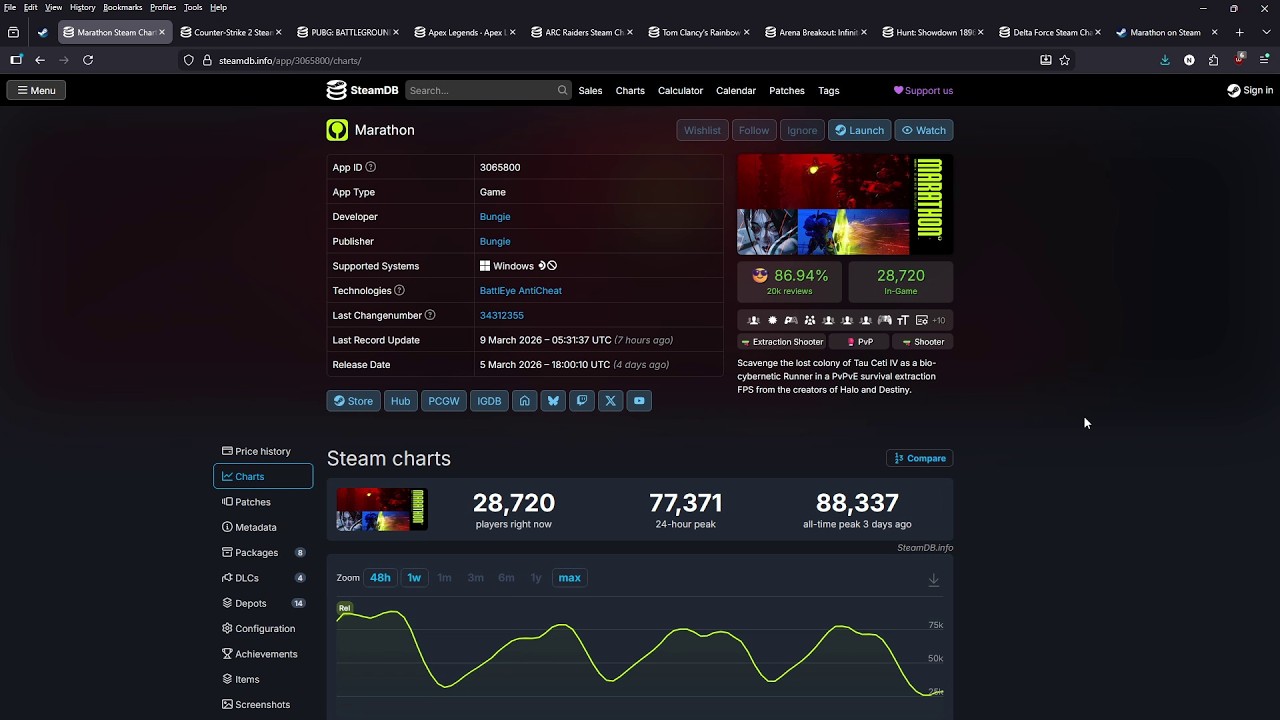Viewport: 1280px width, 720px height.
Task: Open the hamburger Menu button
Action: click(36, 90)
